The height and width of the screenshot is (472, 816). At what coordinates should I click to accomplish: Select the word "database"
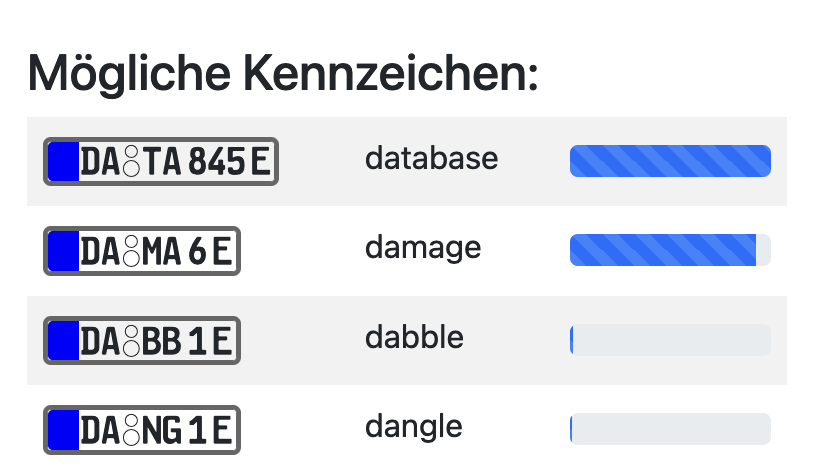431,158
